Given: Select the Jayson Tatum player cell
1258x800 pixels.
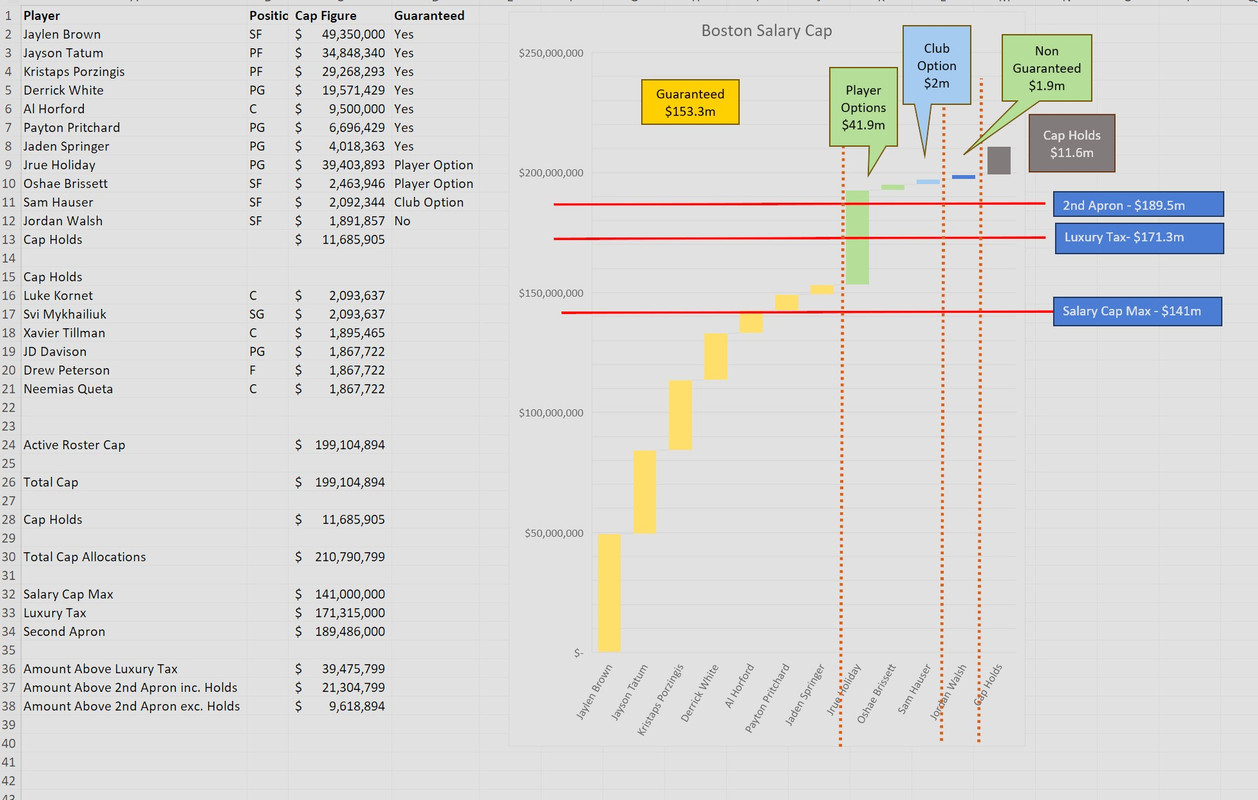Looking at the screenshot, I should coord(134,53).
